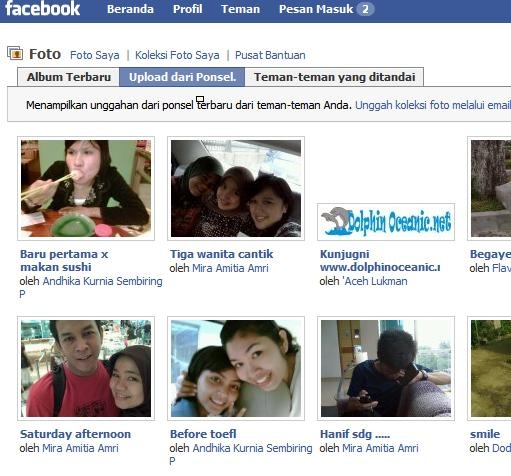Click the facebook logo
The height and width of the screenshot is (476, 511).
[43, 9]
